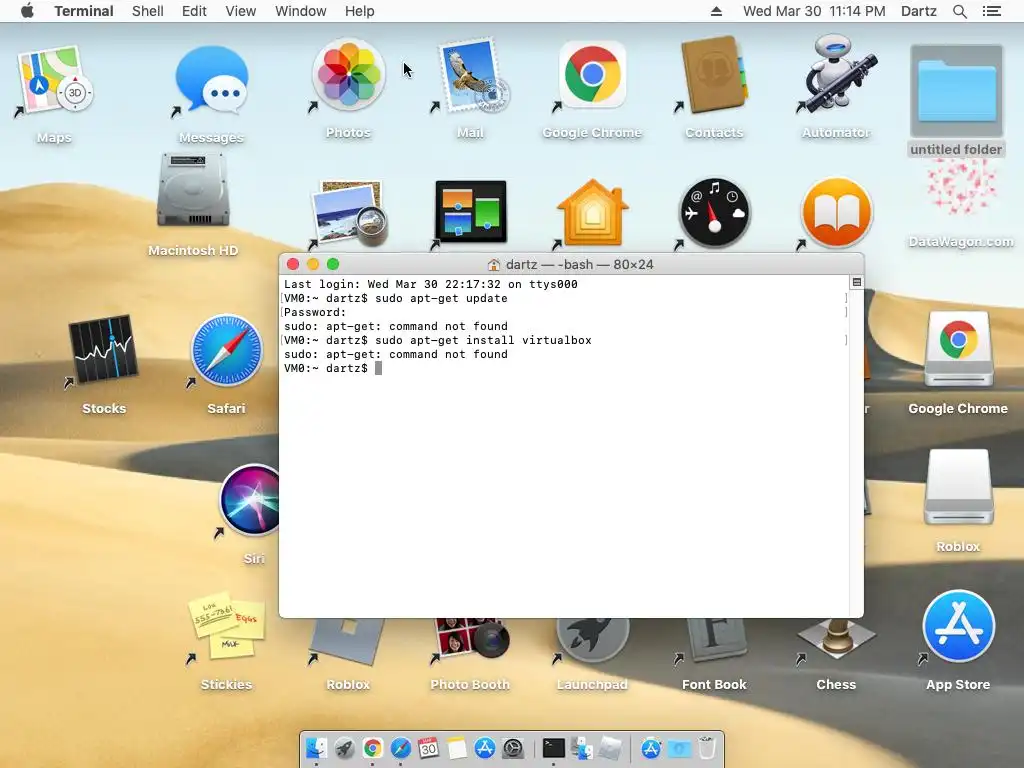The height and width of the screenshot is (768, 1024).
Task: Select the Roblox mounted drive icon
Action: pyautogui.click(x=958, y=487)
